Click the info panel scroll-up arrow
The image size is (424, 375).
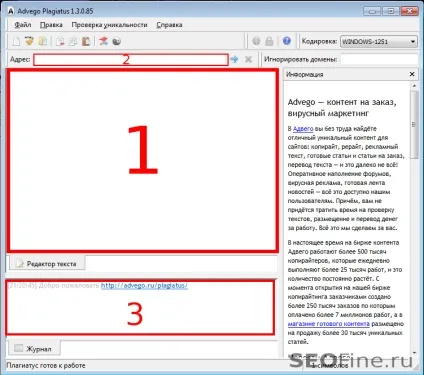414,86
